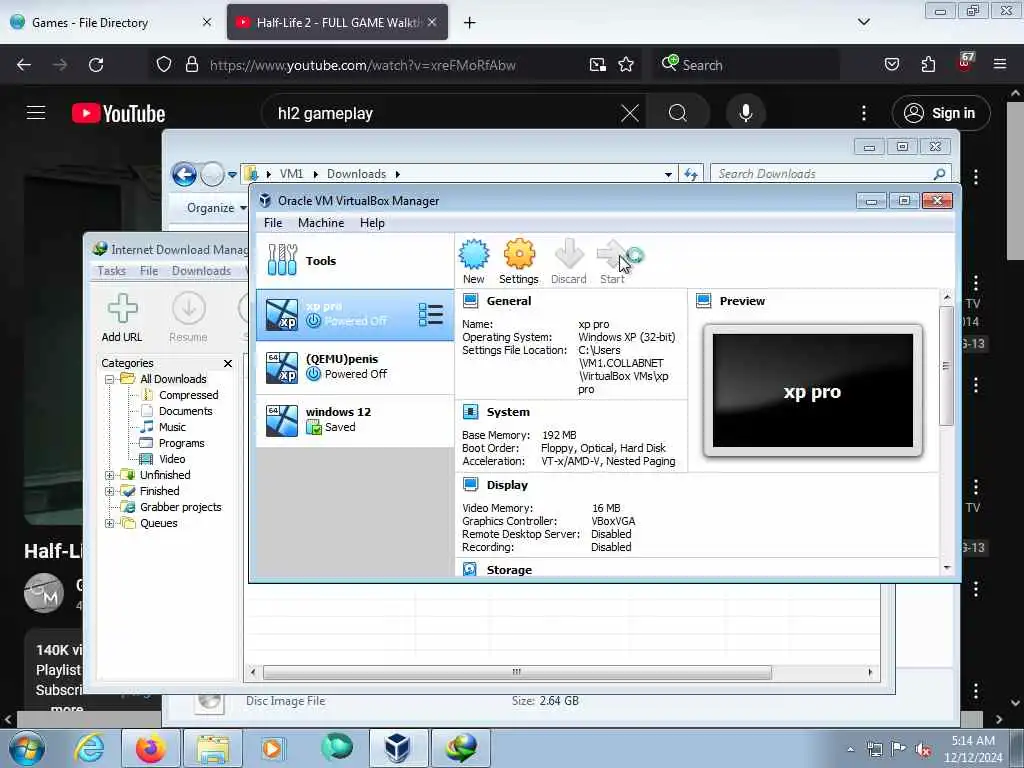Open the Explorer address bar dropdown

click(668, 174)
